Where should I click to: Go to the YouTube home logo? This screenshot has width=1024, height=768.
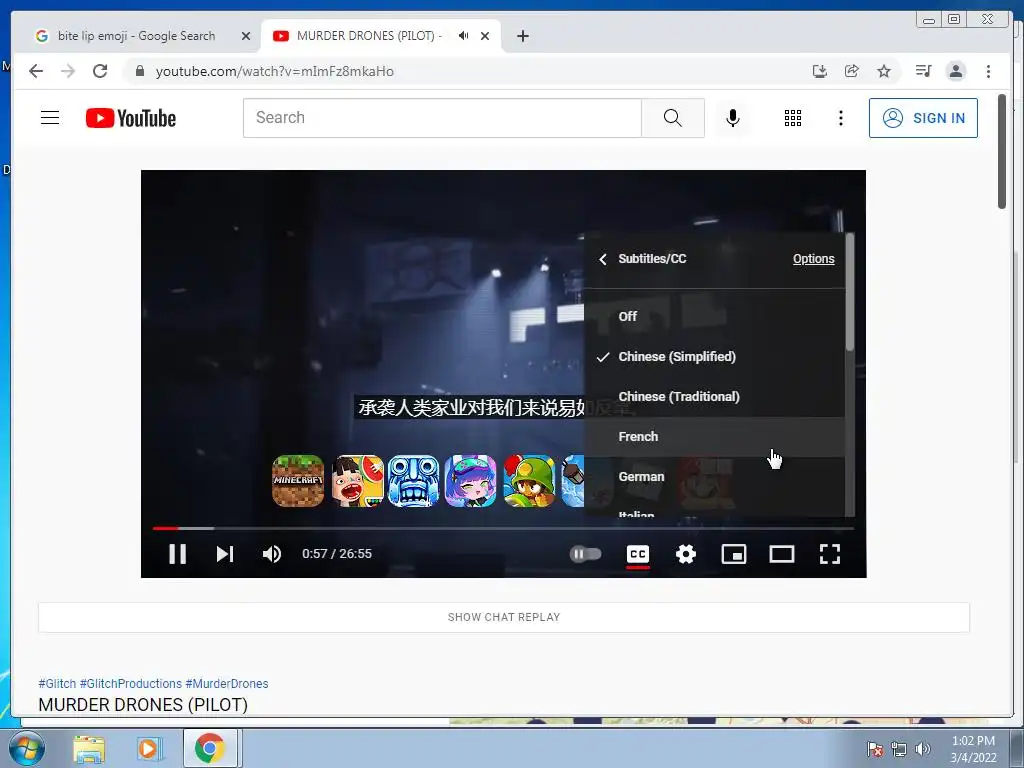(x=131, y=118)
